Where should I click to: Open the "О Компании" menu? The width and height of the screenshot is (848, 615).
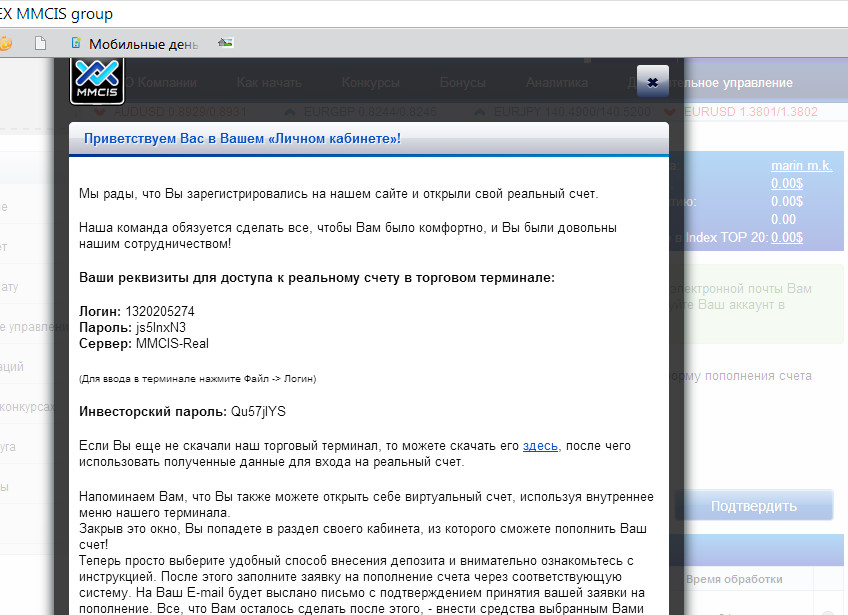(x=161, y=83)
